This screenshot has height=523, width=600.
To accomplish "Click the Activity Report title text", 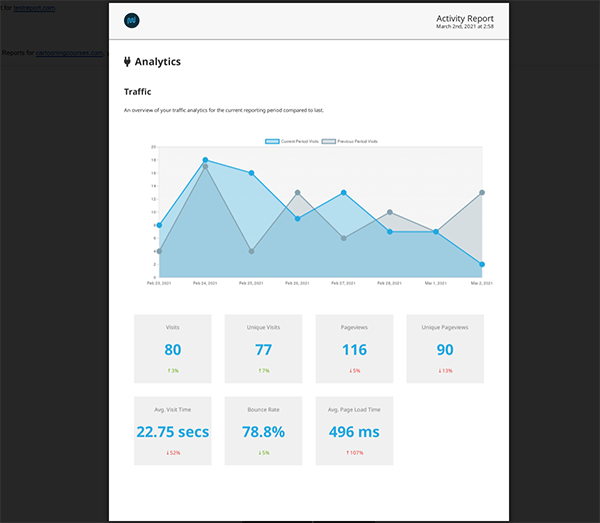I will [x=465, y=18].
